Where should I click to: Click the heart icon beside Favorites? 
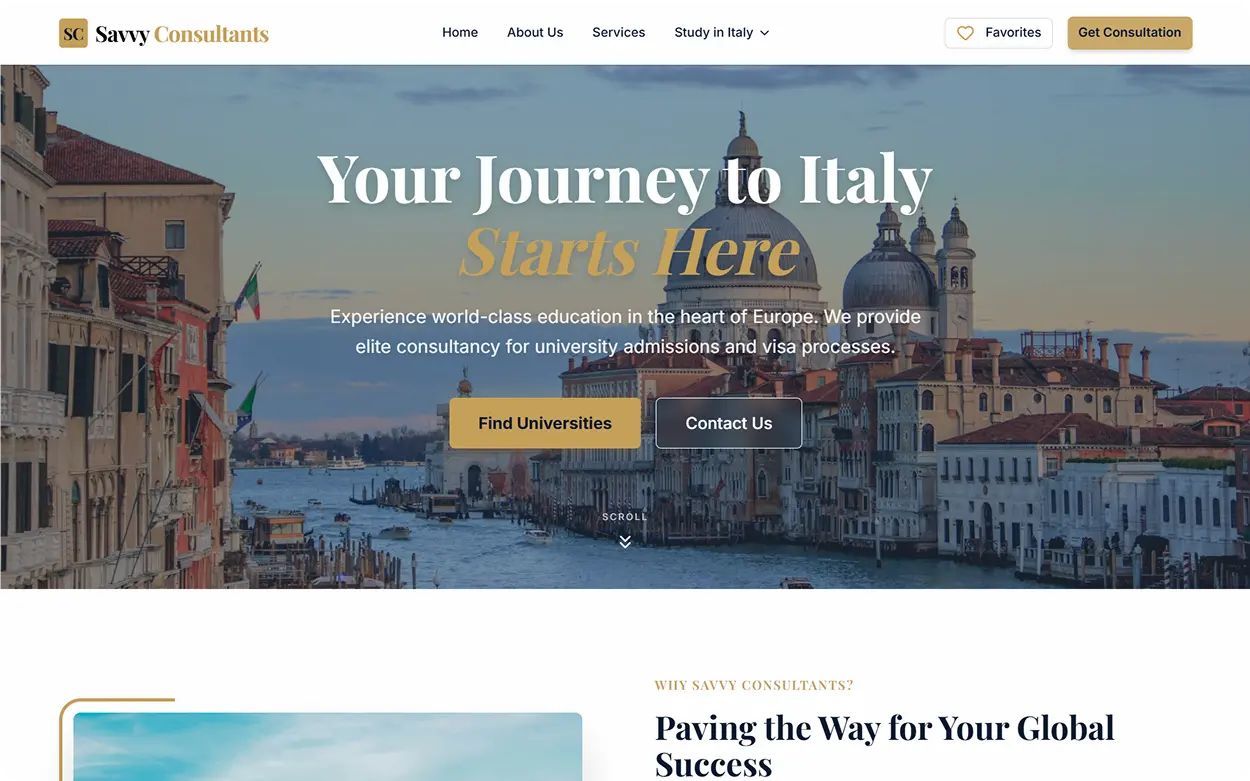click(965, 33)
